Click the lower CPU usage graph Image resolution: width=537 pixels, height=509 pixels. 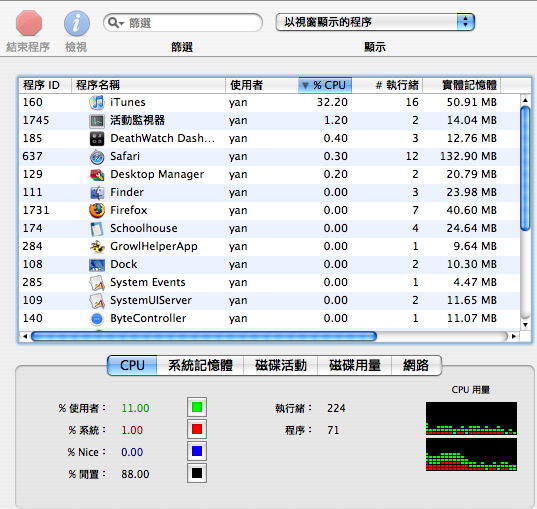pos(471,454)
